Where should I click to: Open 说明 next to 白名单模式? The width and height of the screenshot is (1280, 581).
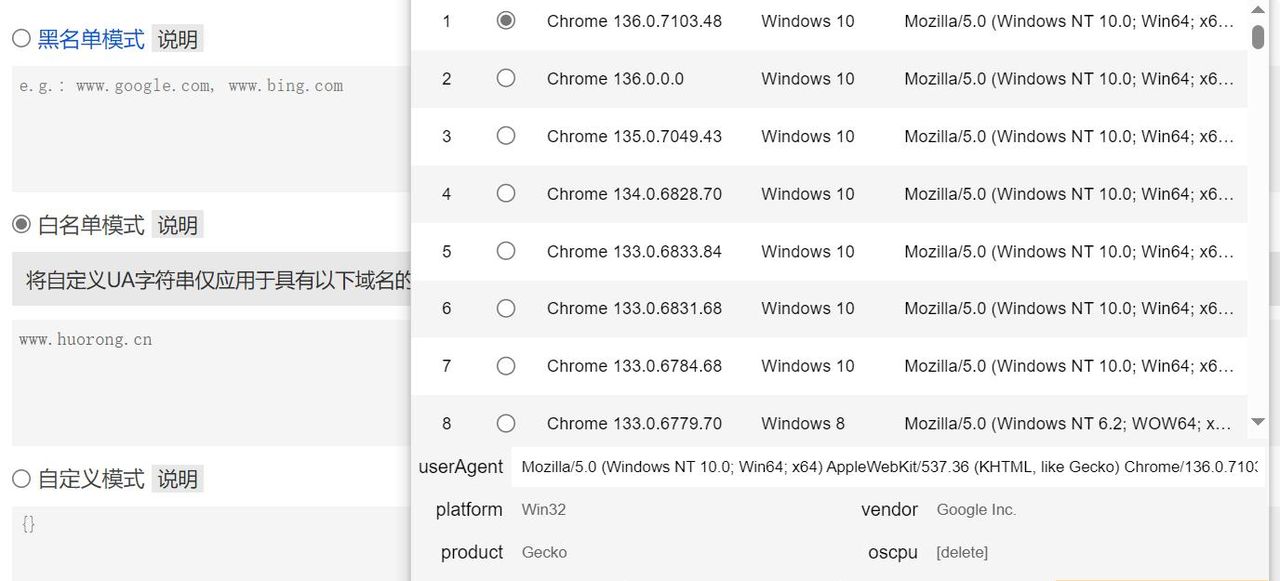click(178, 226)
